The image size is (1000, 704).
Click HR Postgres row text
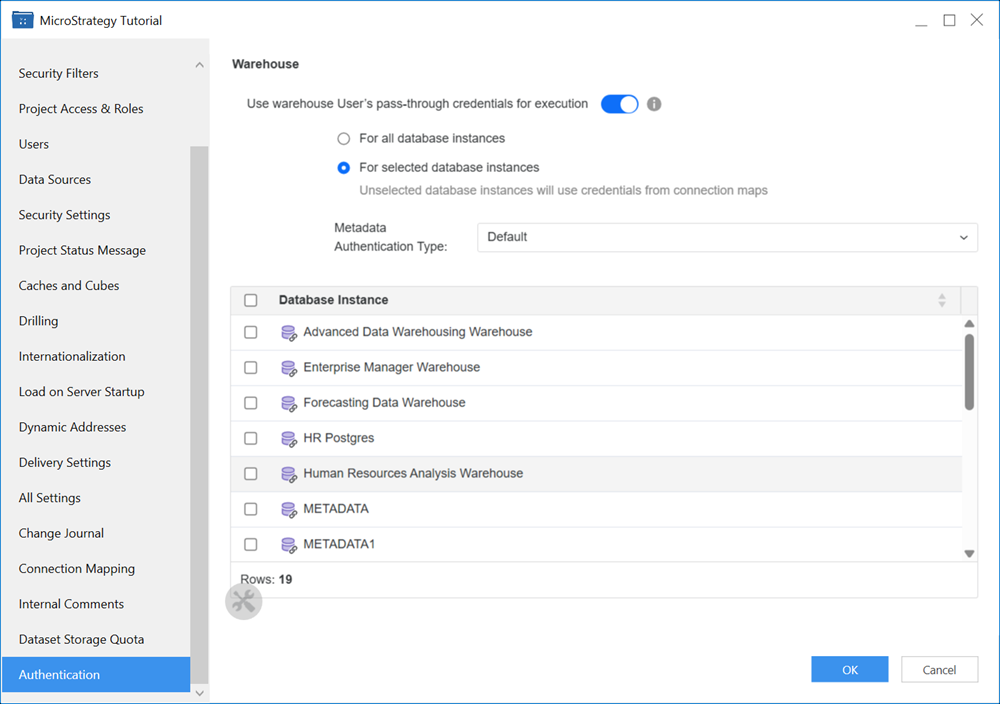[x=339, y=438]
